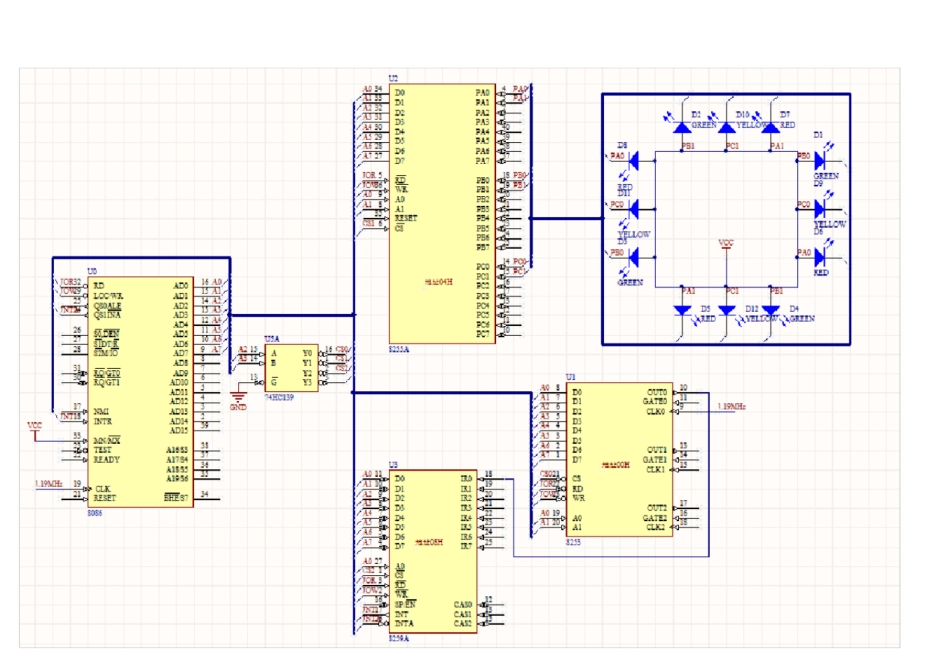Click VCC power port near 8086
This screenshot has height=672, width=950.
(x=35, y=426)
